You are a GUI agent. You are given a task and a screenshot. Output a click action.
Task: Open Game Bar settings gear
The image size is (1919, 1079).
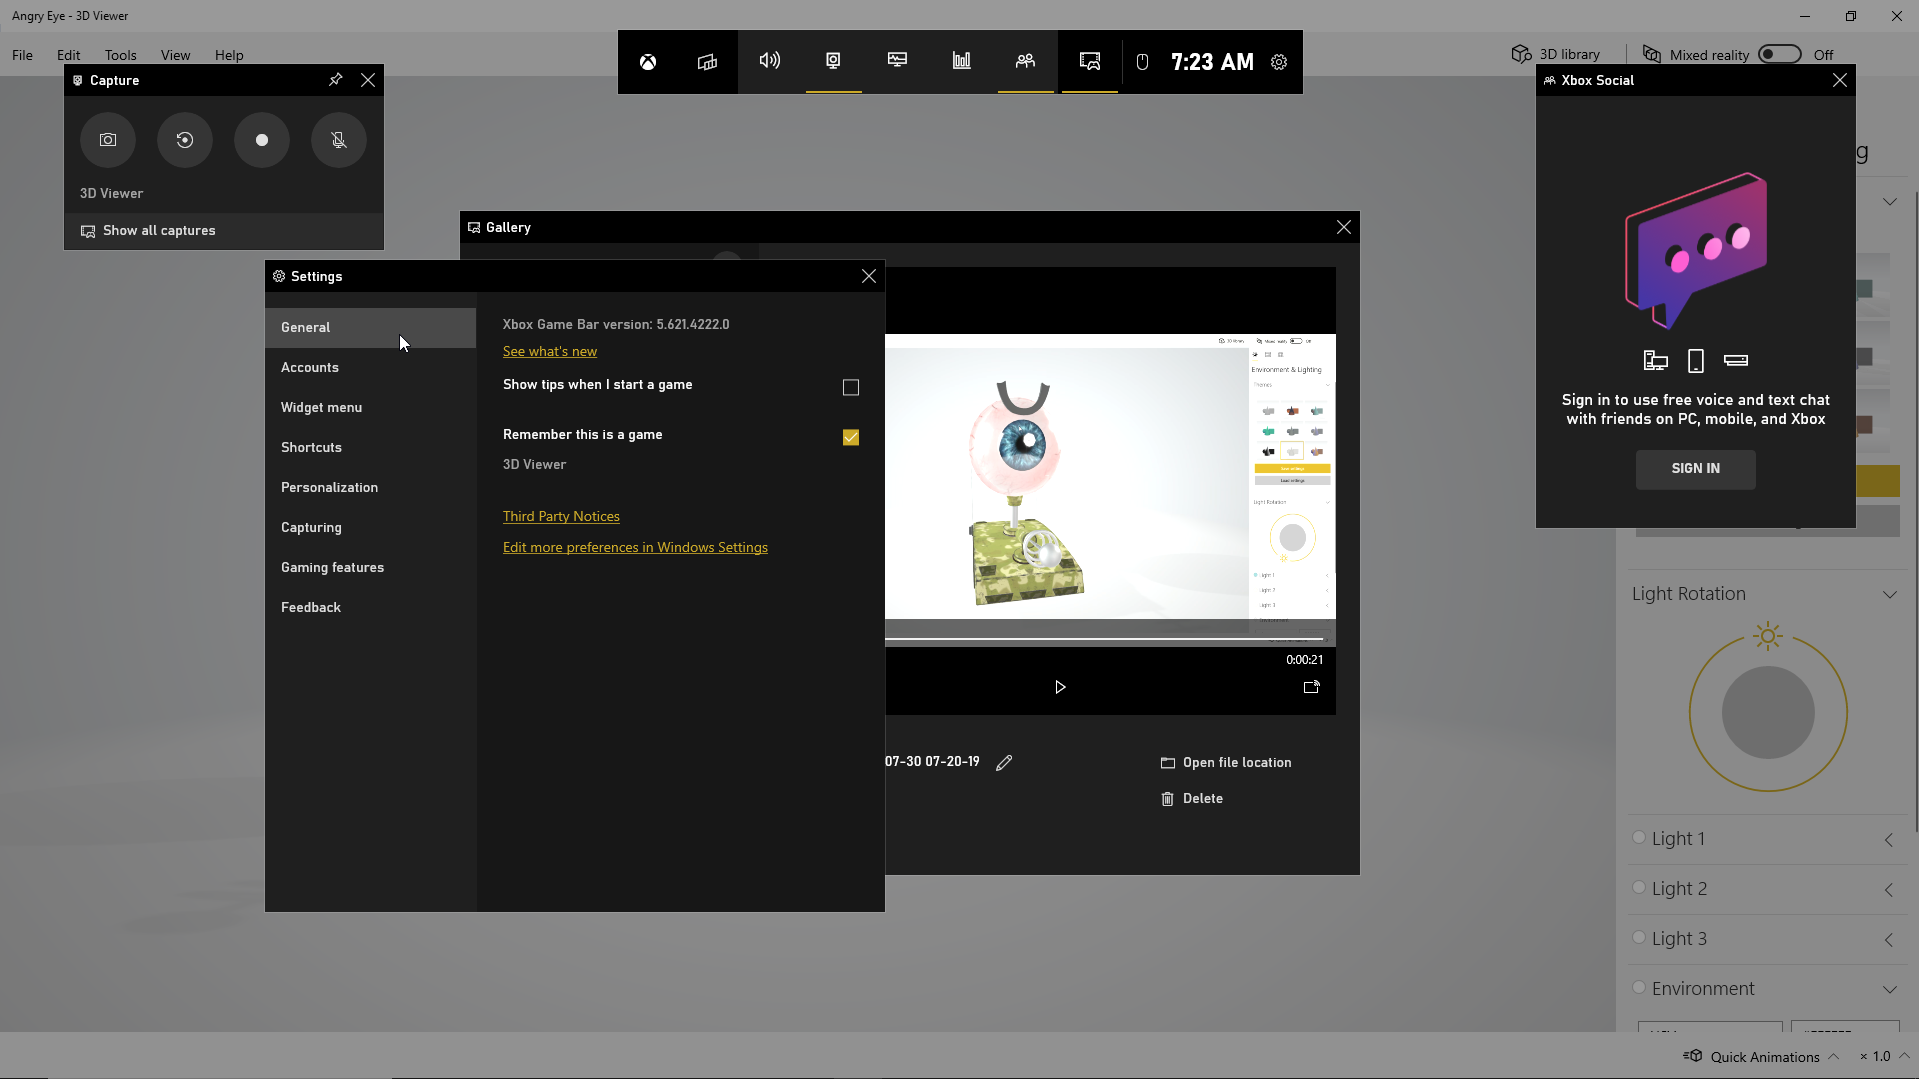point(1279,62)
